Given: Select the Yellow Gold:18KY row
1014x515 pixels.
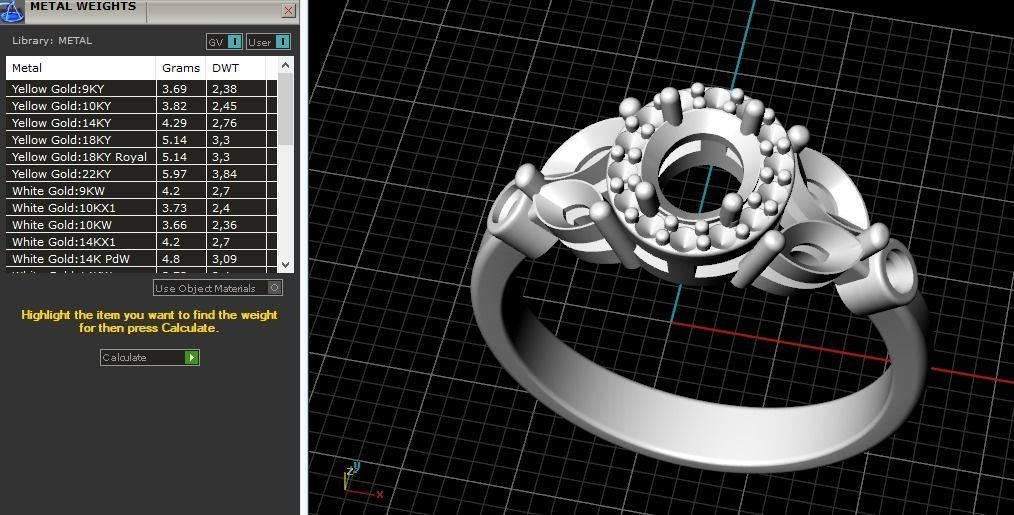Looking at the screenshot, I should pyautogui.click(x=142, y=140).
